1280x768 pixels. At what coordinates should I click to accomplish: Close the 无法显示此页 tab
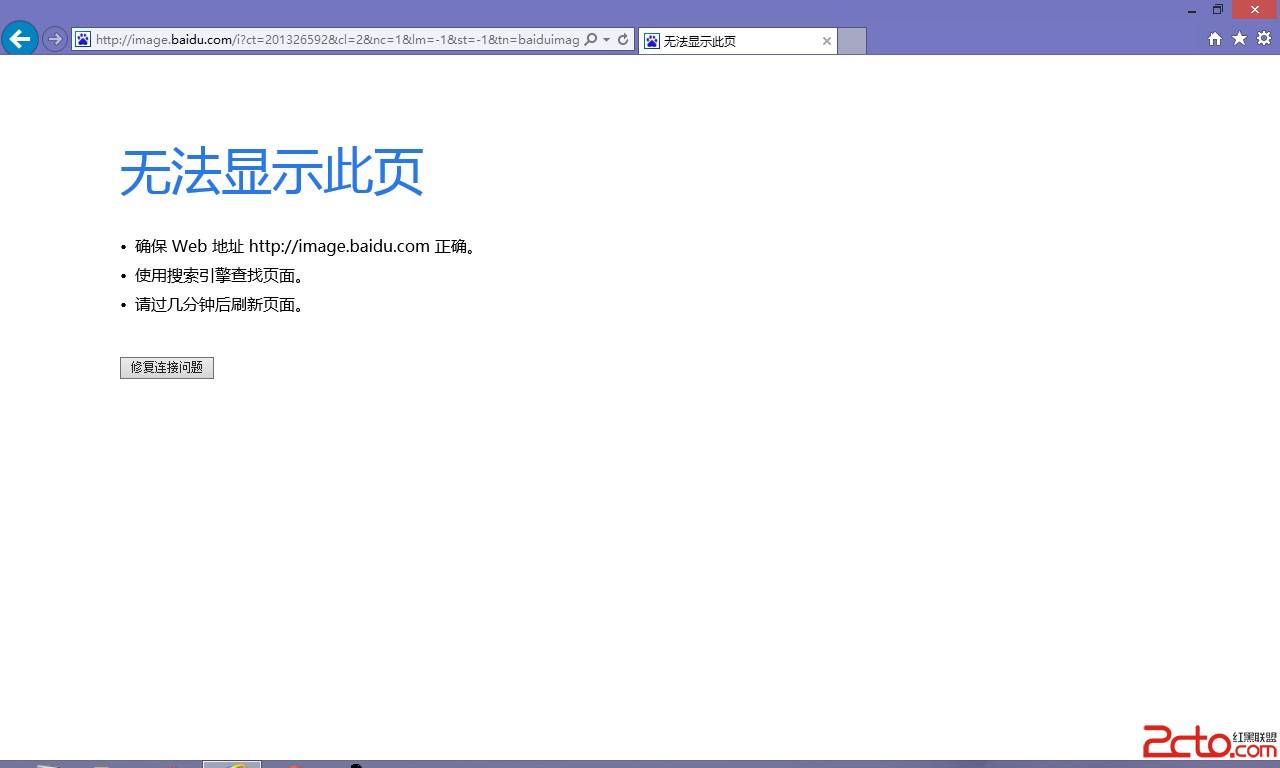click(x=826, y=41)
